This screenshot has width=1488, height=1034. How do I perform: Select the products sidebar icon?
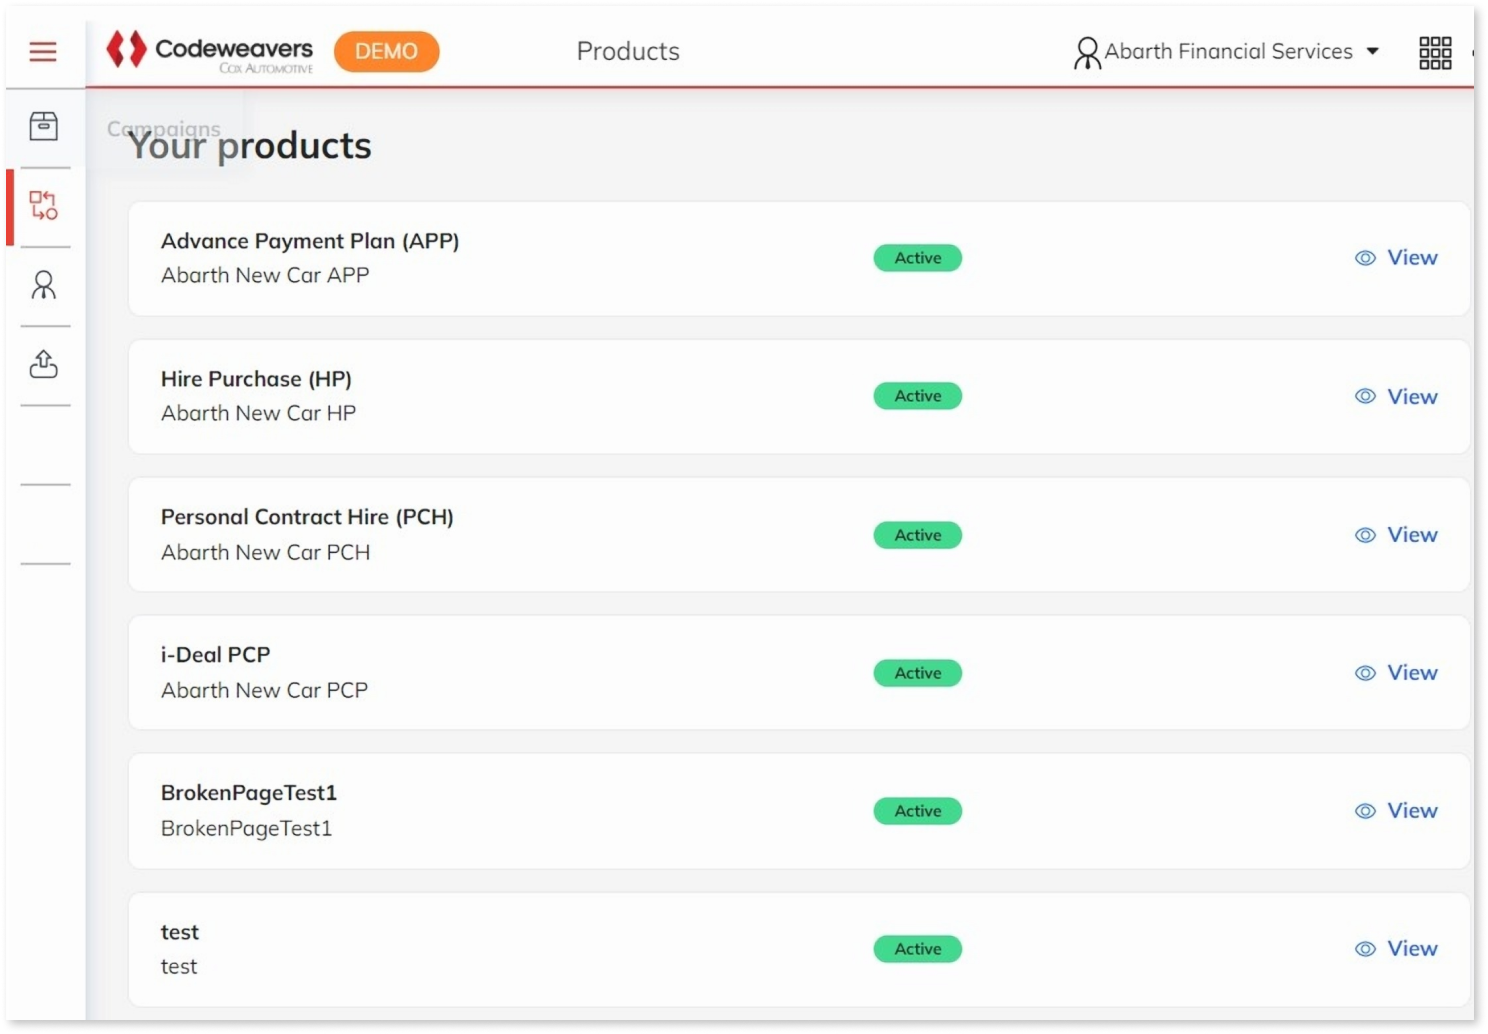click(x=43, y=206)
